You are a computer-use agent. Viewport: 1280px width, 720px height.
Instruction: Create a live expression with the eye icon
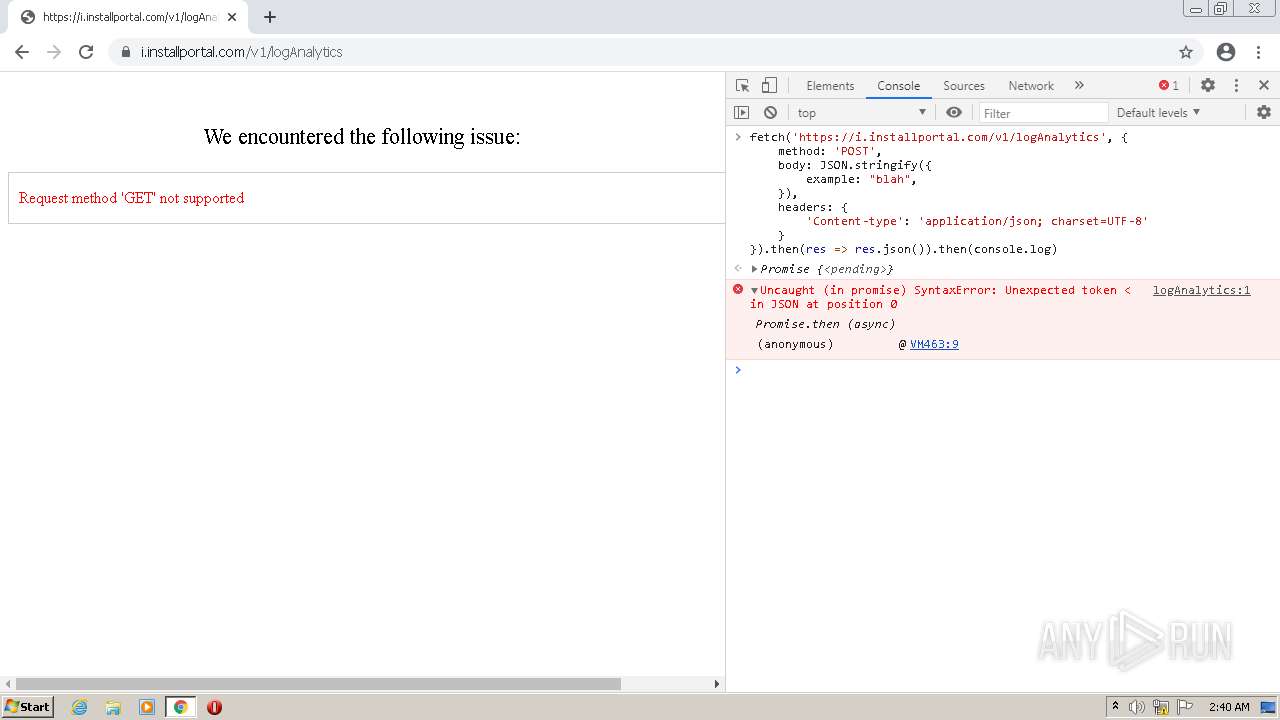tap(954, 113)
